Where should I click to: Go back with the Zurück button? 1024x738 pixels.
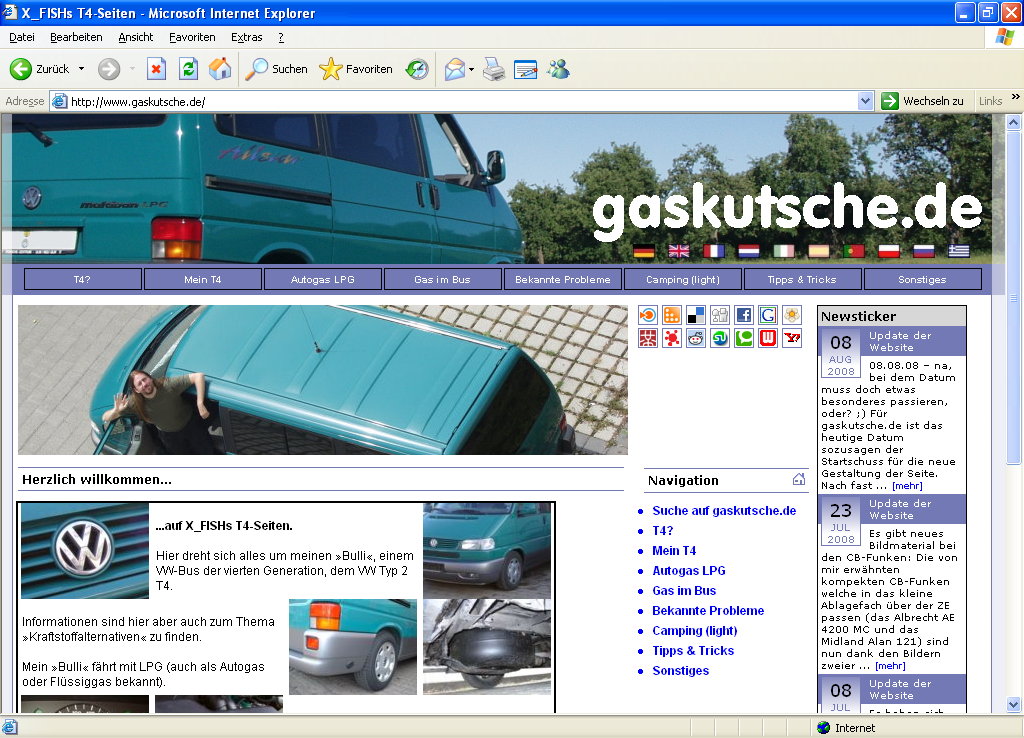pos(39,69)
